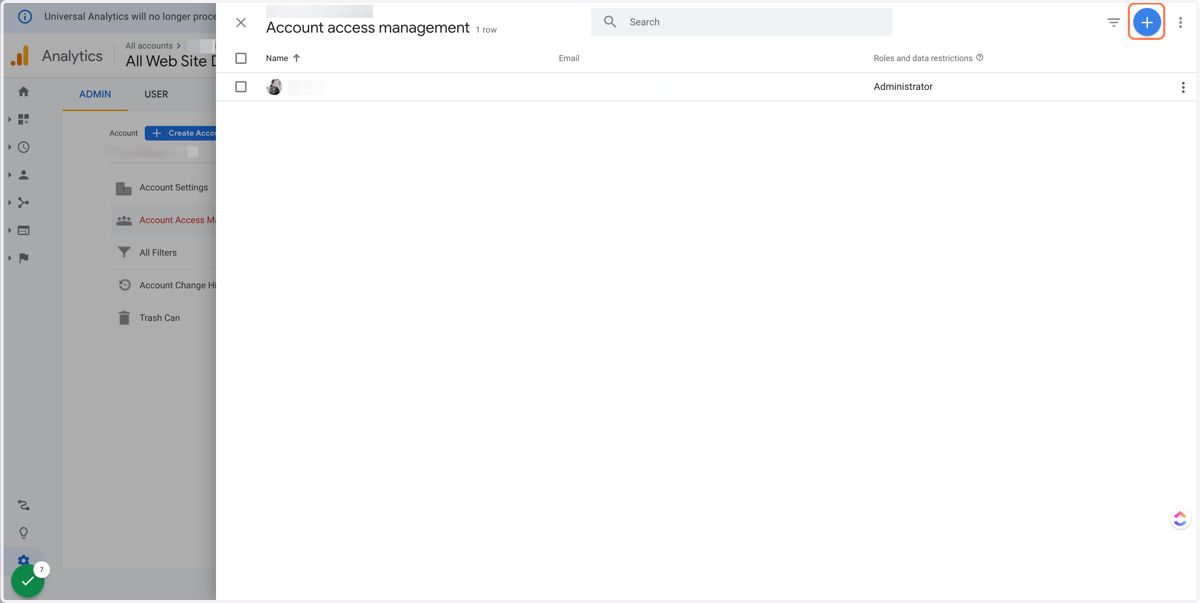Open Behavior icon in sidebar

(x=24, y=230)
